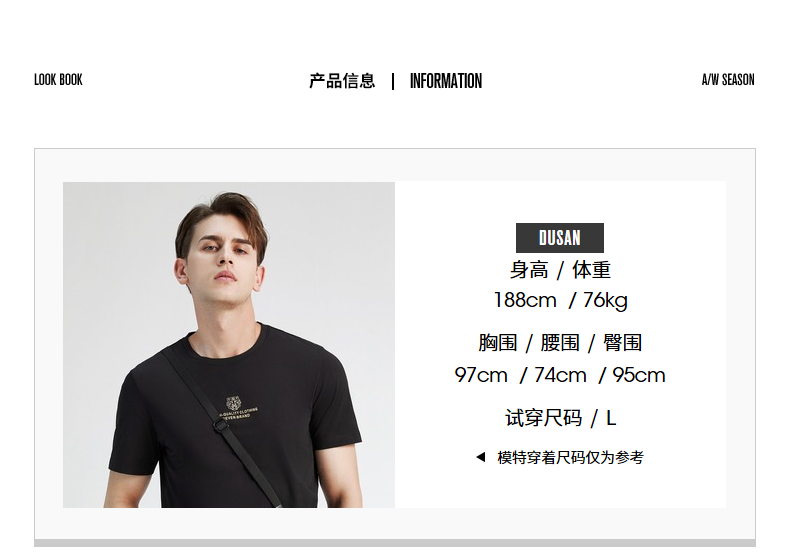Click the model photo thumbnail
This screenshot has width=790, height=553.
(x=229, y=344)
